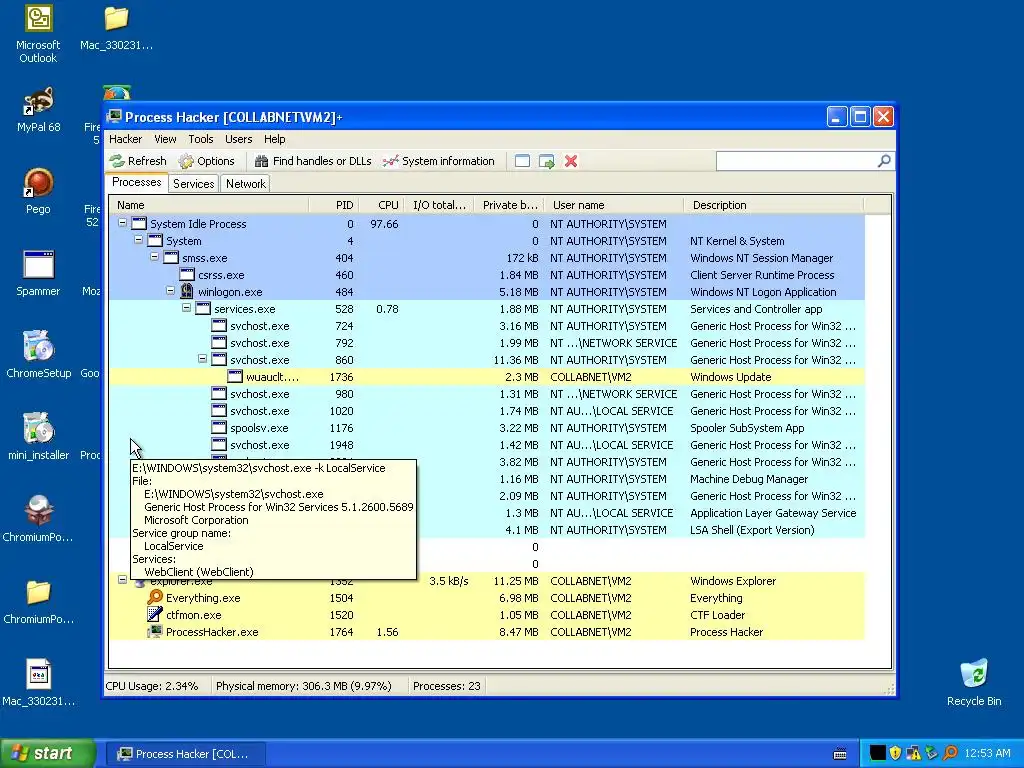Click Processes: 23 status bar entry

(x=447, y=686)
